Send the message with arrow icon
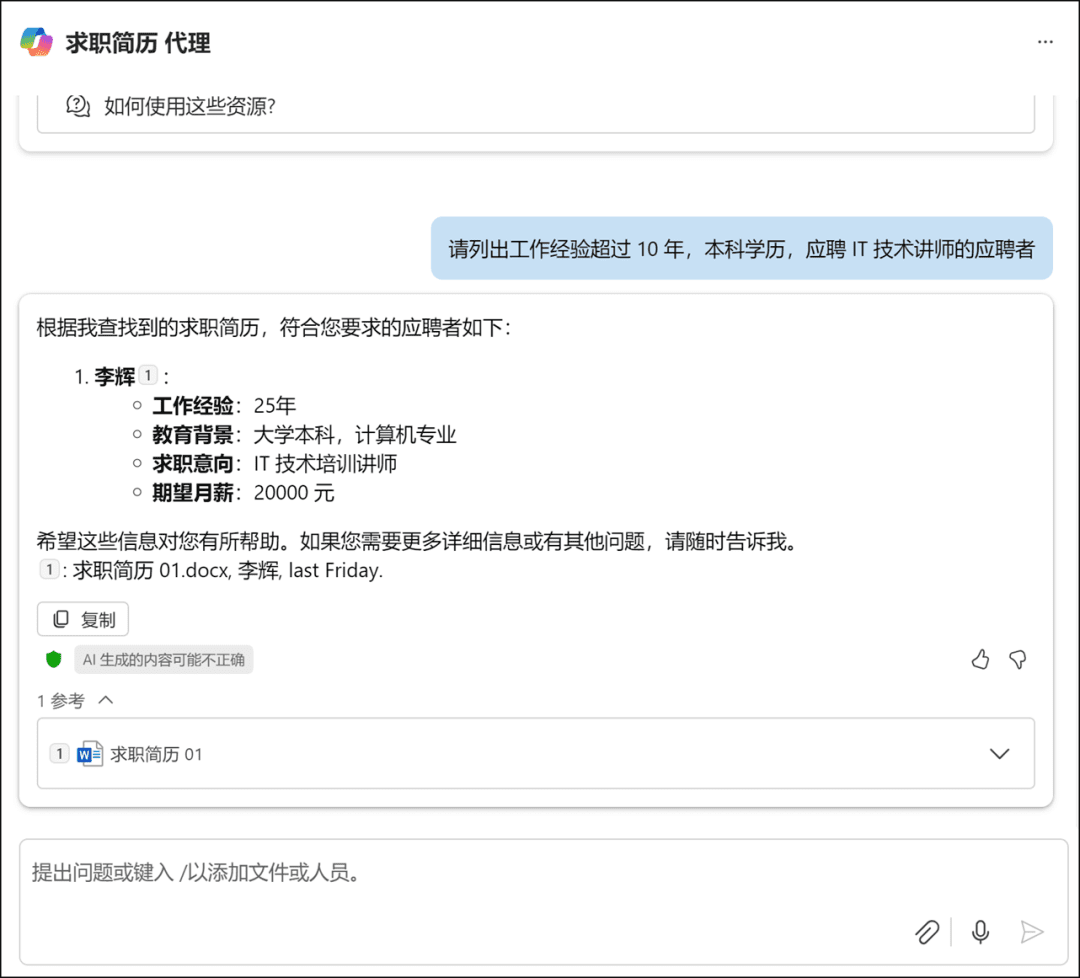Screen dimensions: 1080x978 1031,932
